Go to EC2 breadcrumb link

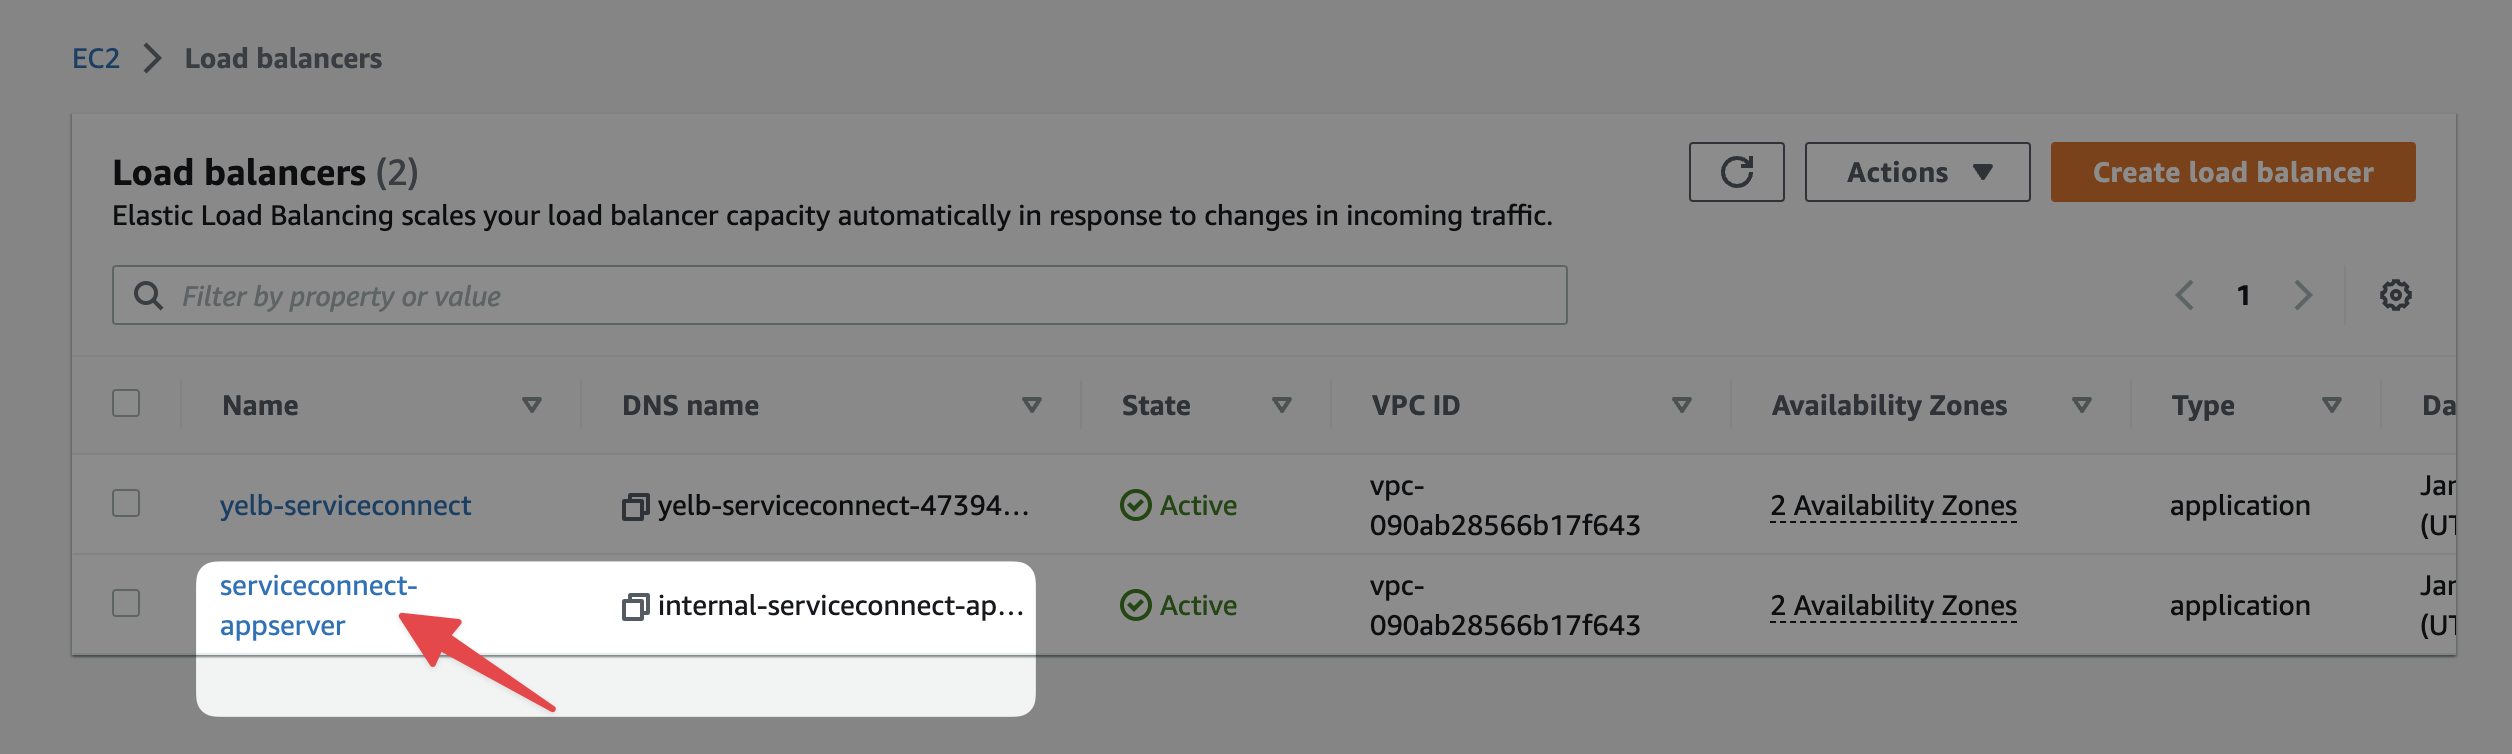[96, 58]
